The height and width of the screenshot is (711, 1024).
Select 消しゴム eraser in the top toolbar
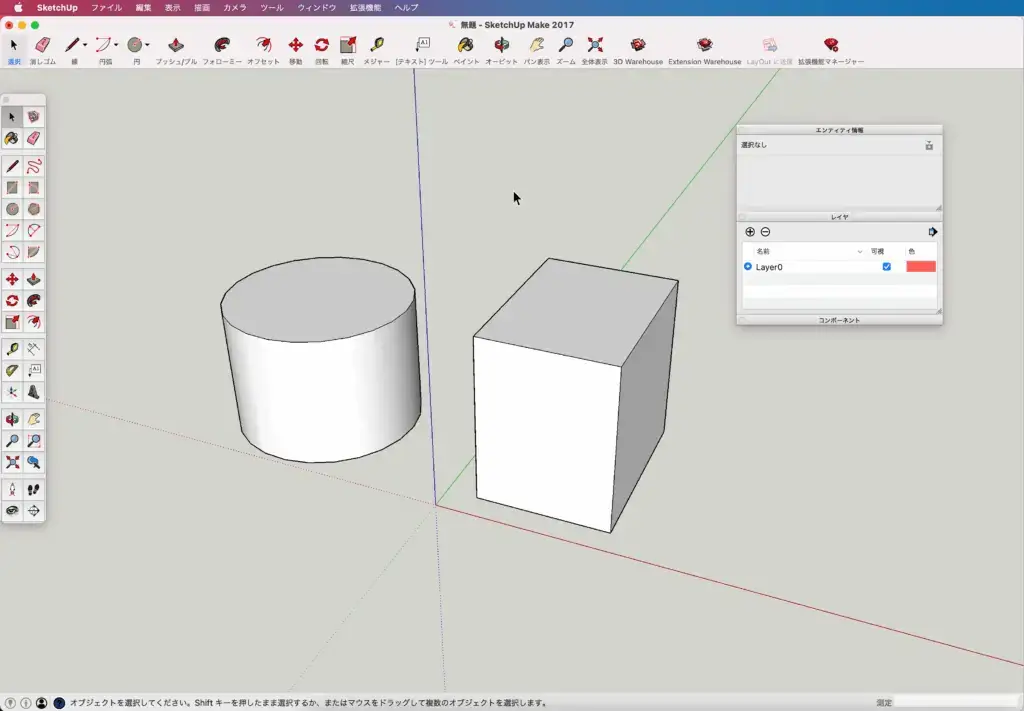pos(42,51)
